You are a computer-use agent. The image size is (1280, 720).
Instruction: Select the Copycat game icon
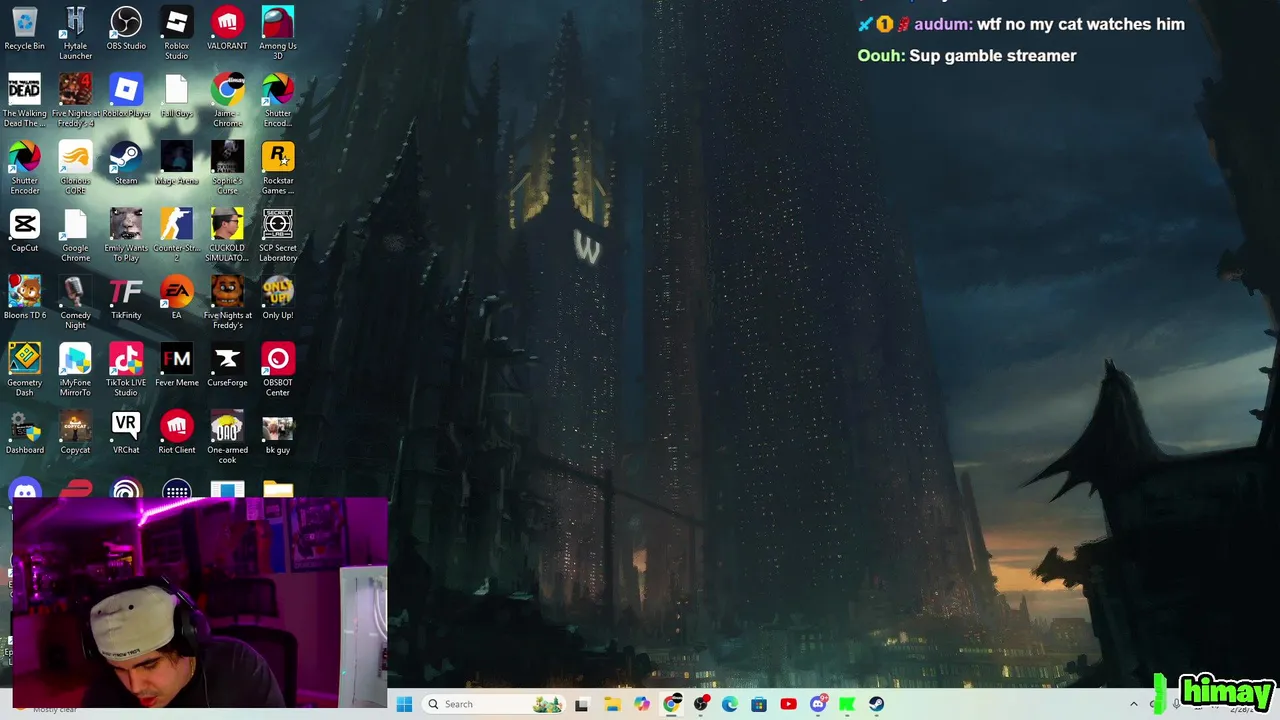[75, 431]
